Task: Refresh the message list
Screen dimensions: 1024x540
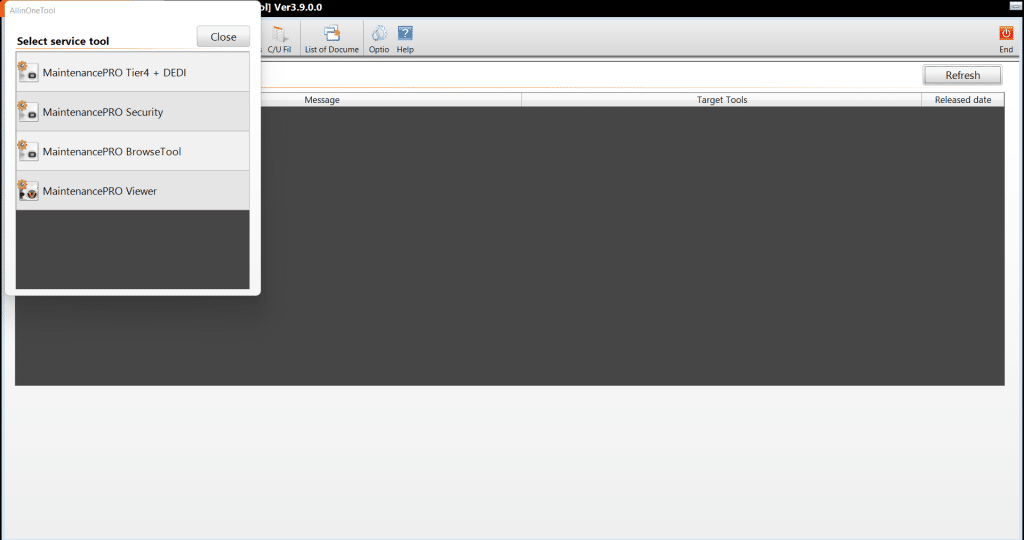Action: [962, 75]
